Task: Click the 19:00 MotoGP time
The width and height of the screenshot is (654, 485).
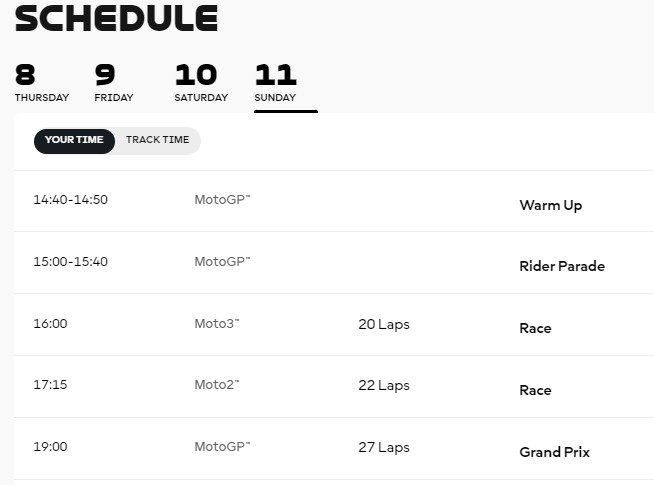Action: point(50,447)
